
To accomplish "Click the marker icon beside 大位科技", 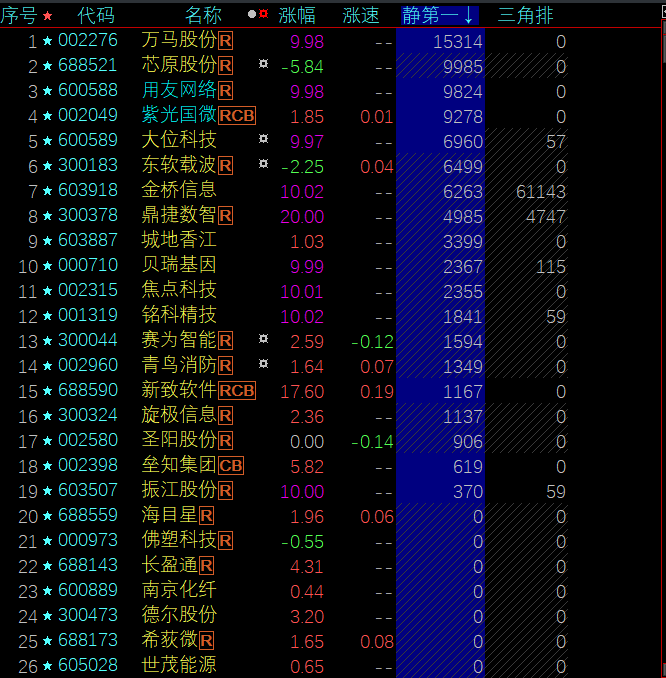I will point(263,139).
